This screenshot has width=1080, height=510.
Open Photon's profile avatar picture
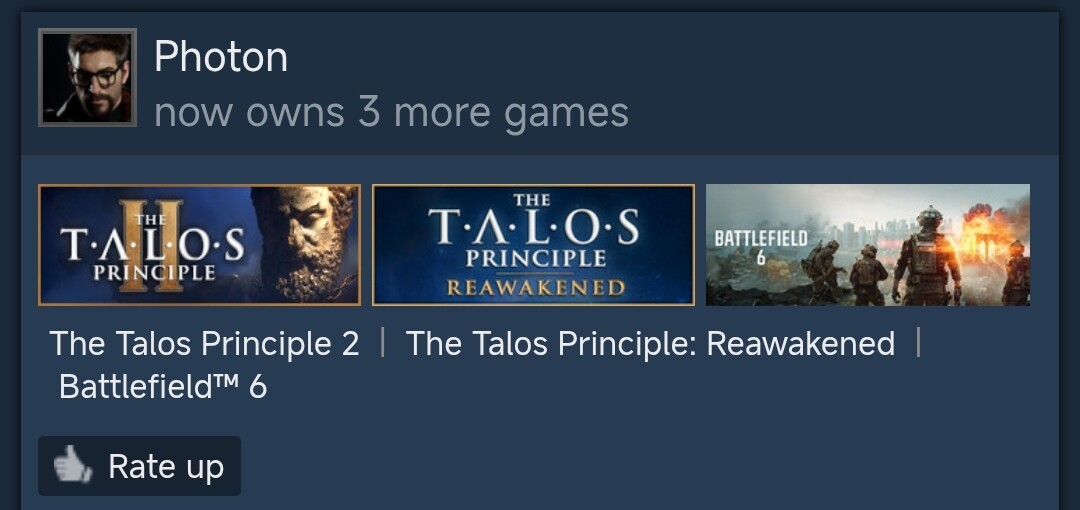tap(87, 77)
